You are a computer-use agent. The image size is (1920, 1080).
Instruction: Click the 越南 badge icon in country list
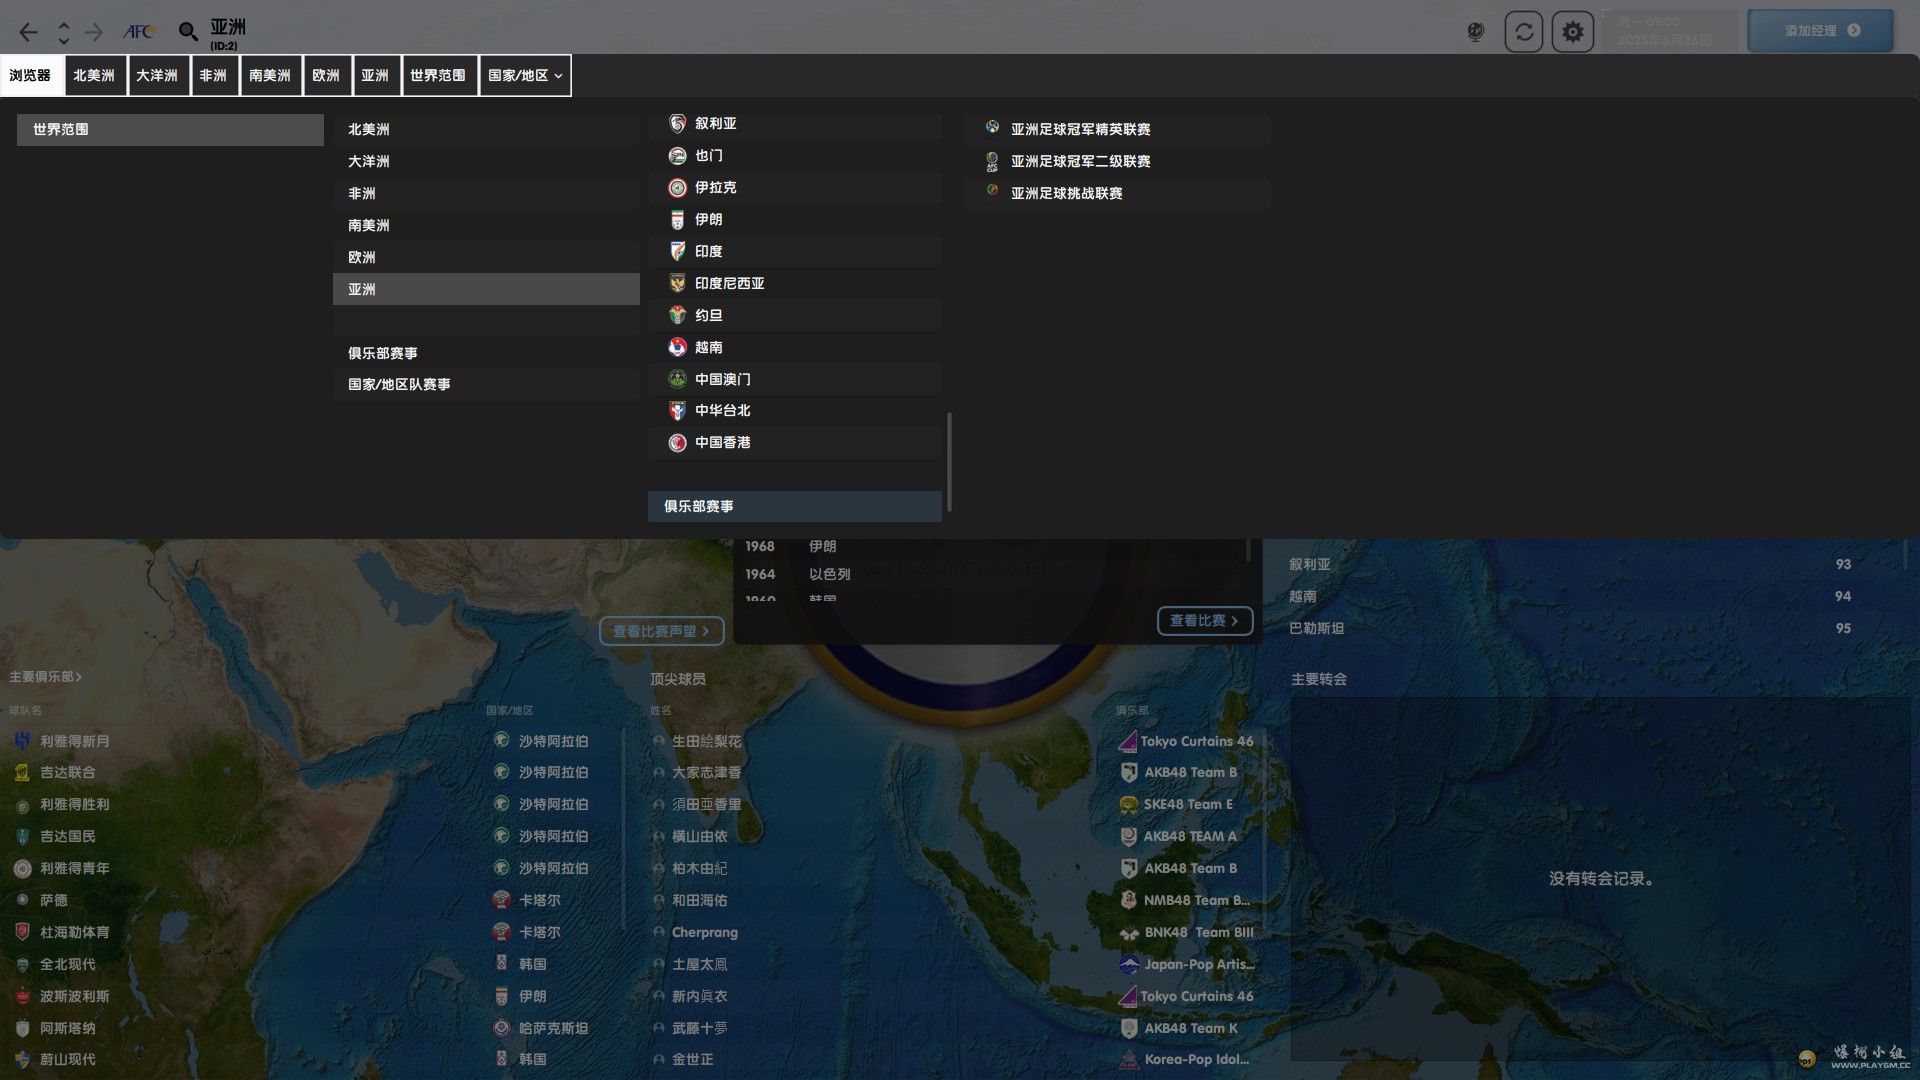point(677,347)
